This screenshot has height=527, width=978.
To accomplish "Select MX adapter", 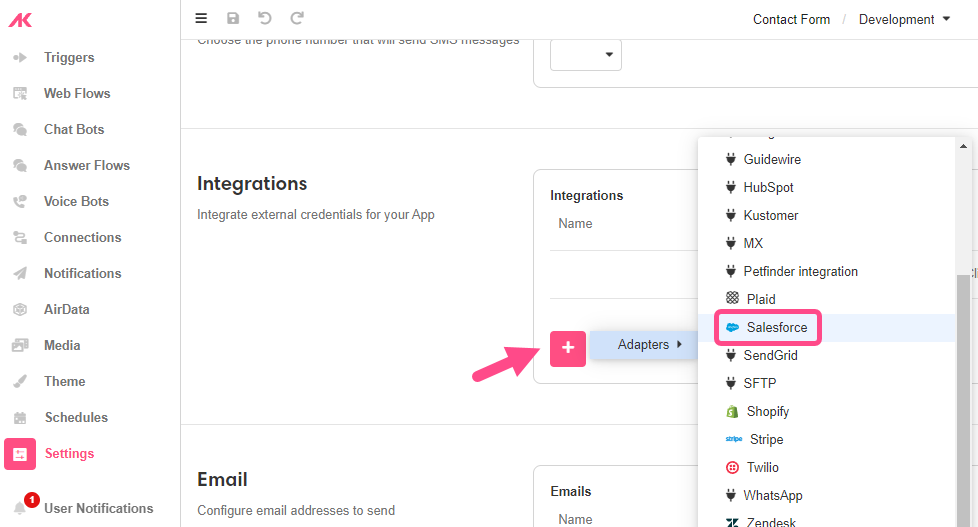I will pos(753,244).
